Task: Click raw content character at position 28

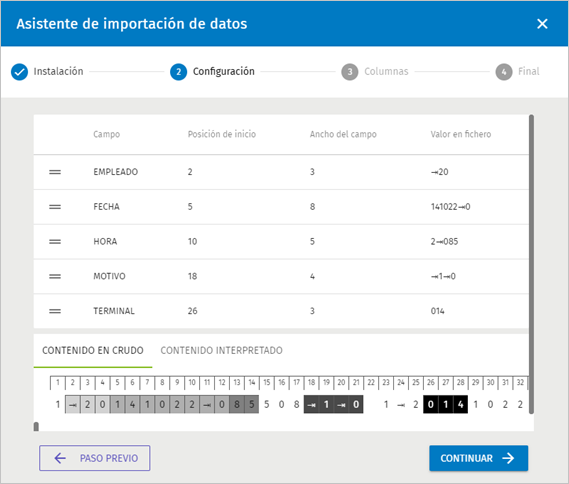Action: (460, 405)
